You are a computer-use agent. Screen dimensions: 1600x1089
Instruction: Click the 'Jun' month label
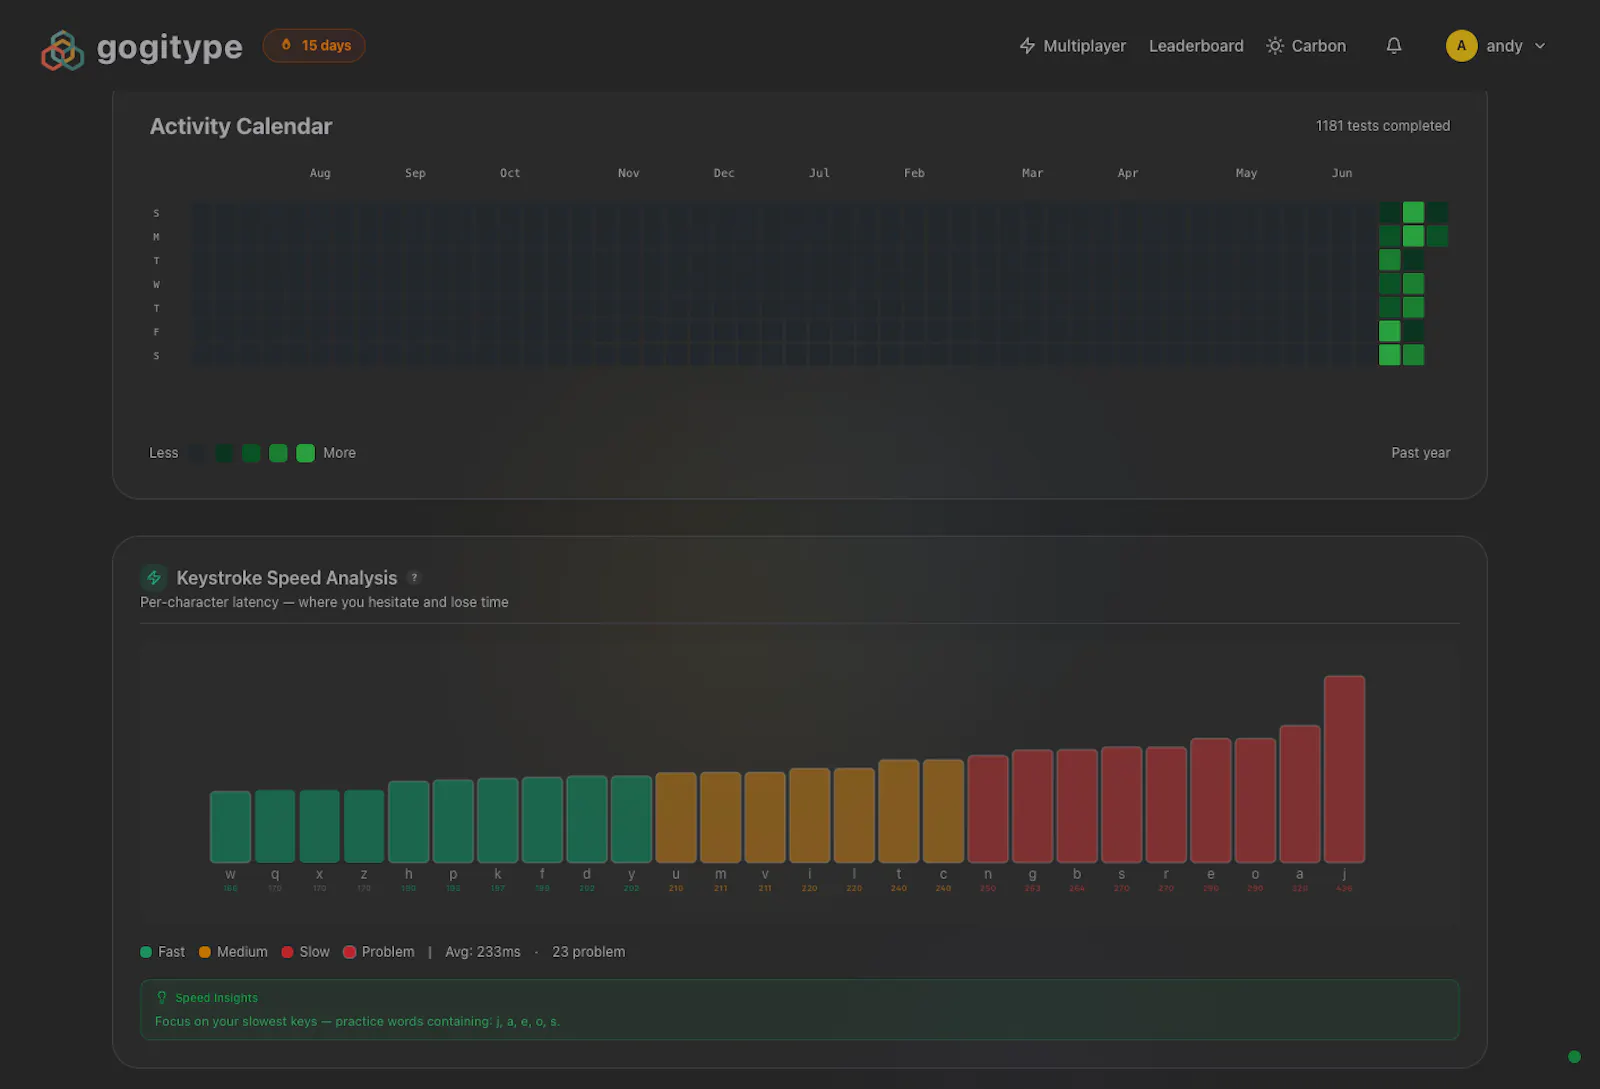coord(1342,173)
